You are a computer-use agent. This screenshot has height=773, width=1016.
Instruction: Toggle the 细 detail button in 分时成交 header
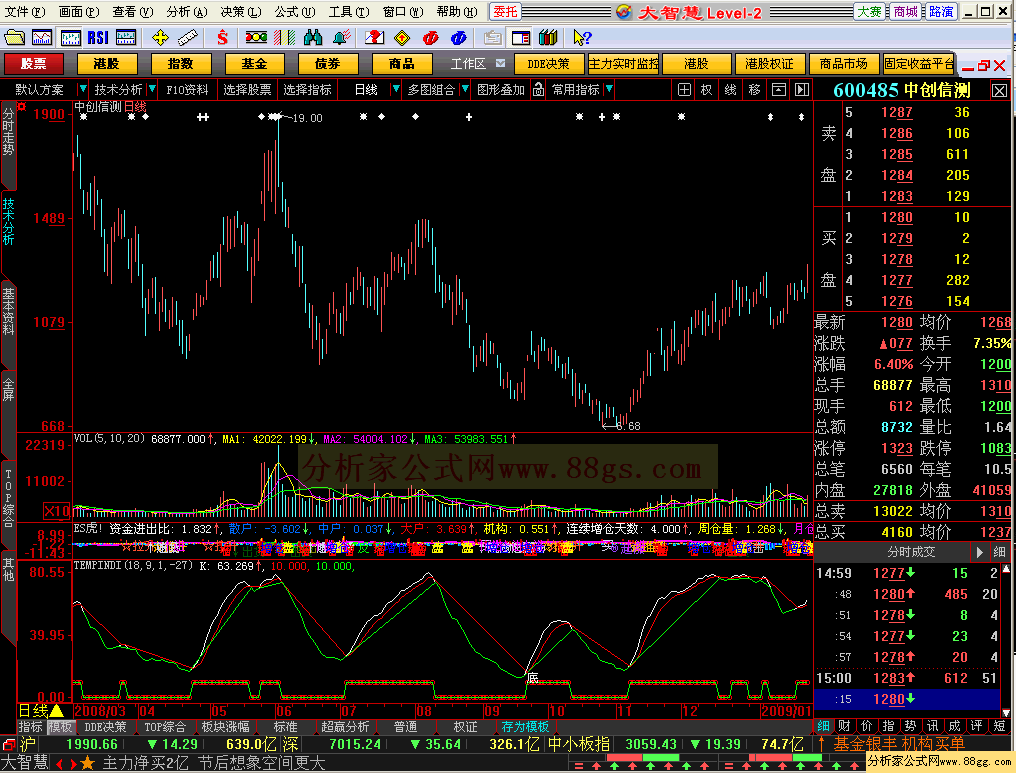coord(999,552)
